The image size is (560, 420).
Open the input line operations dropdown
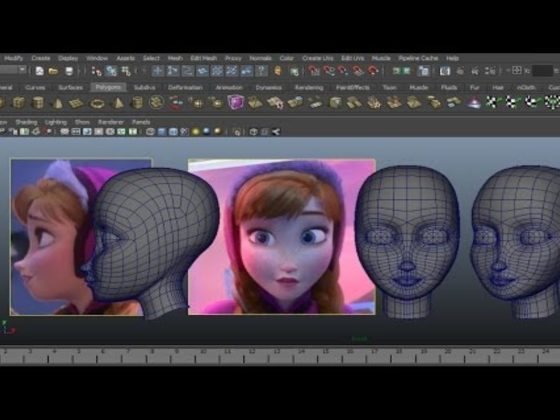[x=516, y=71]
